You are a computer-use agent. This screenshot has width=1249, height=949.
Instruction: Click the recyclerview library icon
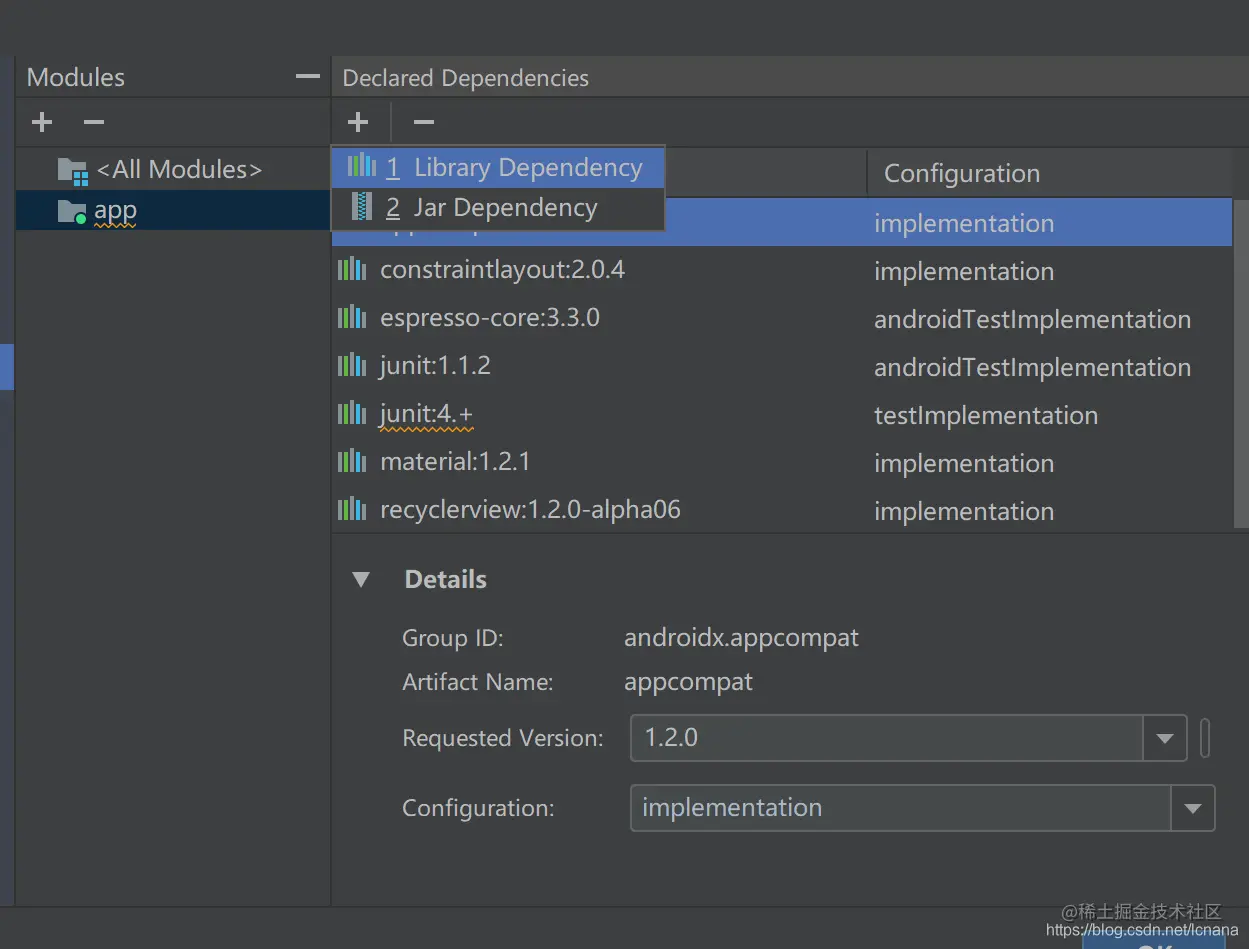[x=352, y=510]
